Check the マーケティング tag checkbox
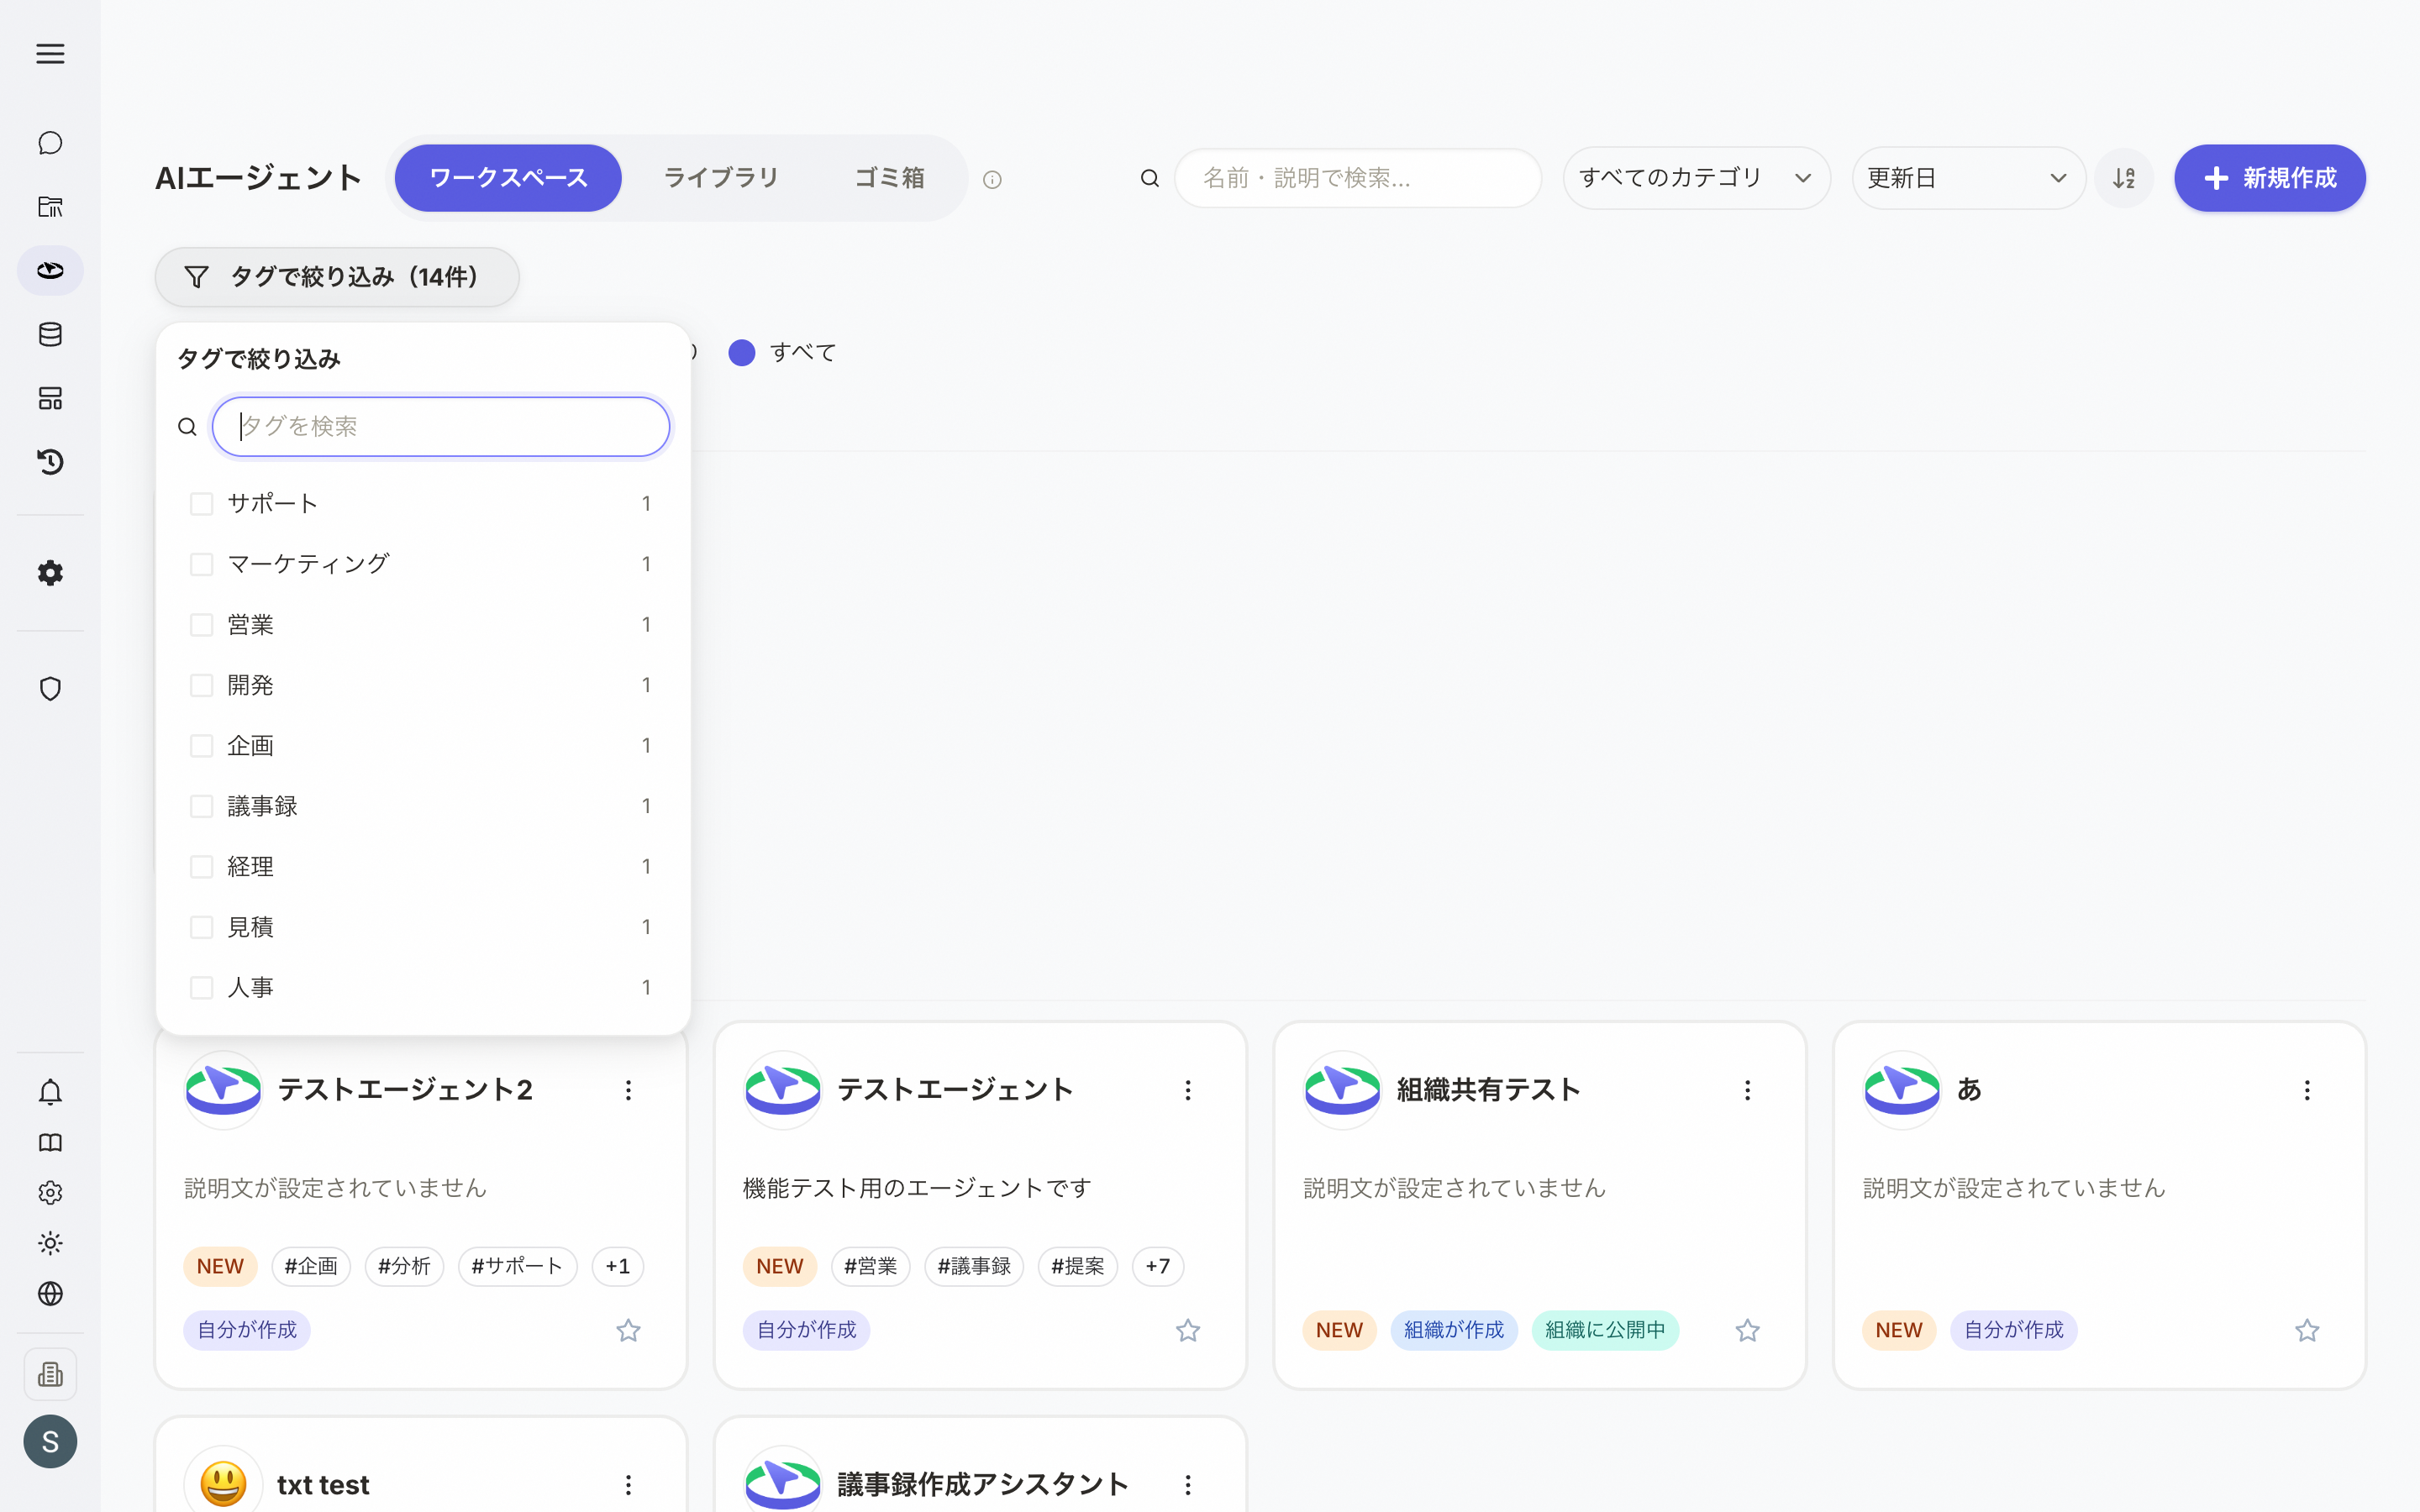Image resolution: width=2420 pixels, height=1512 pixels. point(202,564)
